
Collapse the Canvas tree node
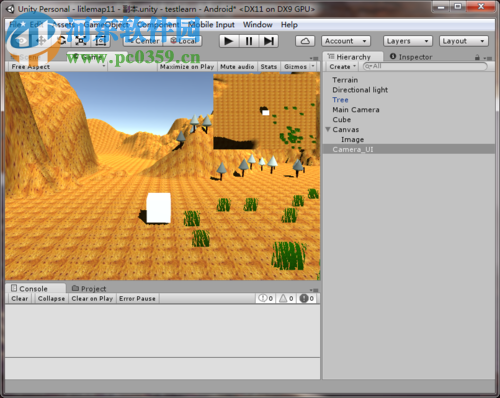[328, 129]
